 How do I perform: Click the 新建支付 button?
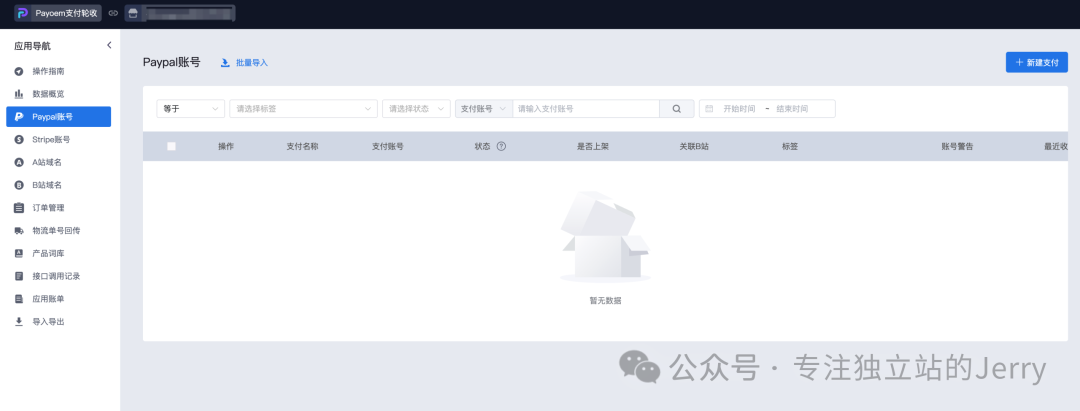(x=1037, y=62)
